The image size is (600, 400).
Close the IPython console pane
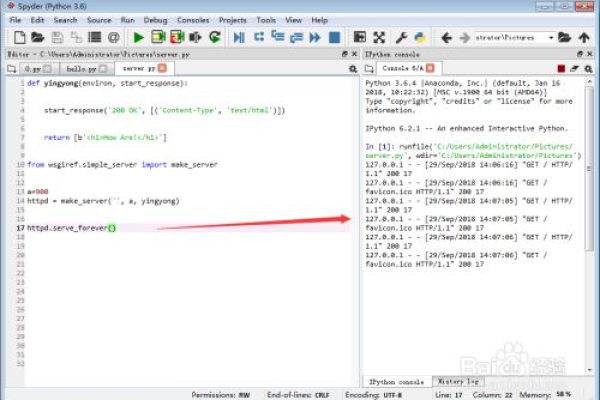[590, 54]
